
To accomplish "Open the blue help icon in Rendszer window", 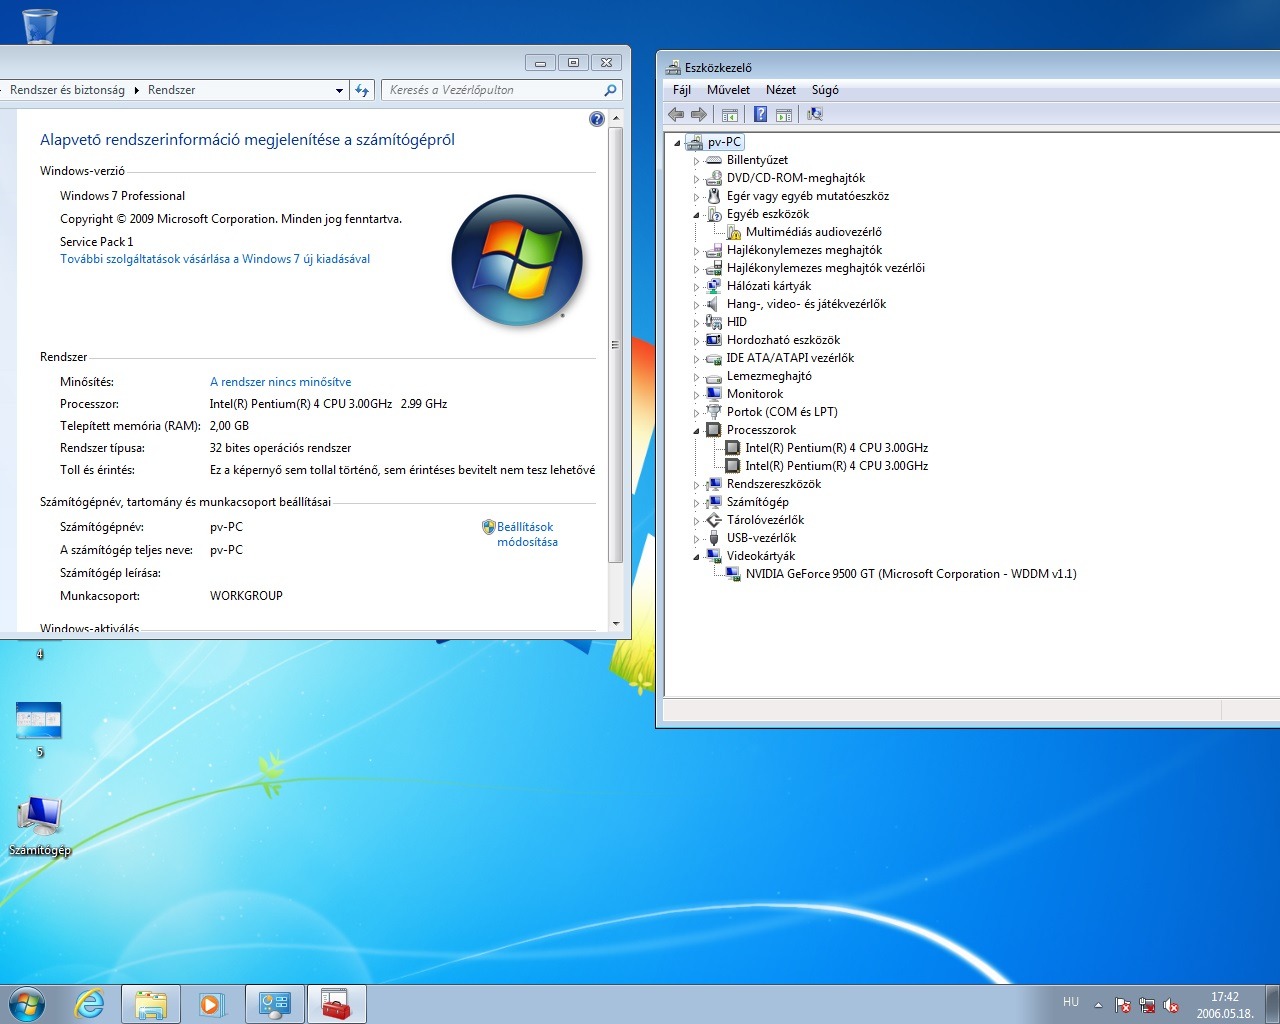I will pyautogui.click(x=597, y=119).
